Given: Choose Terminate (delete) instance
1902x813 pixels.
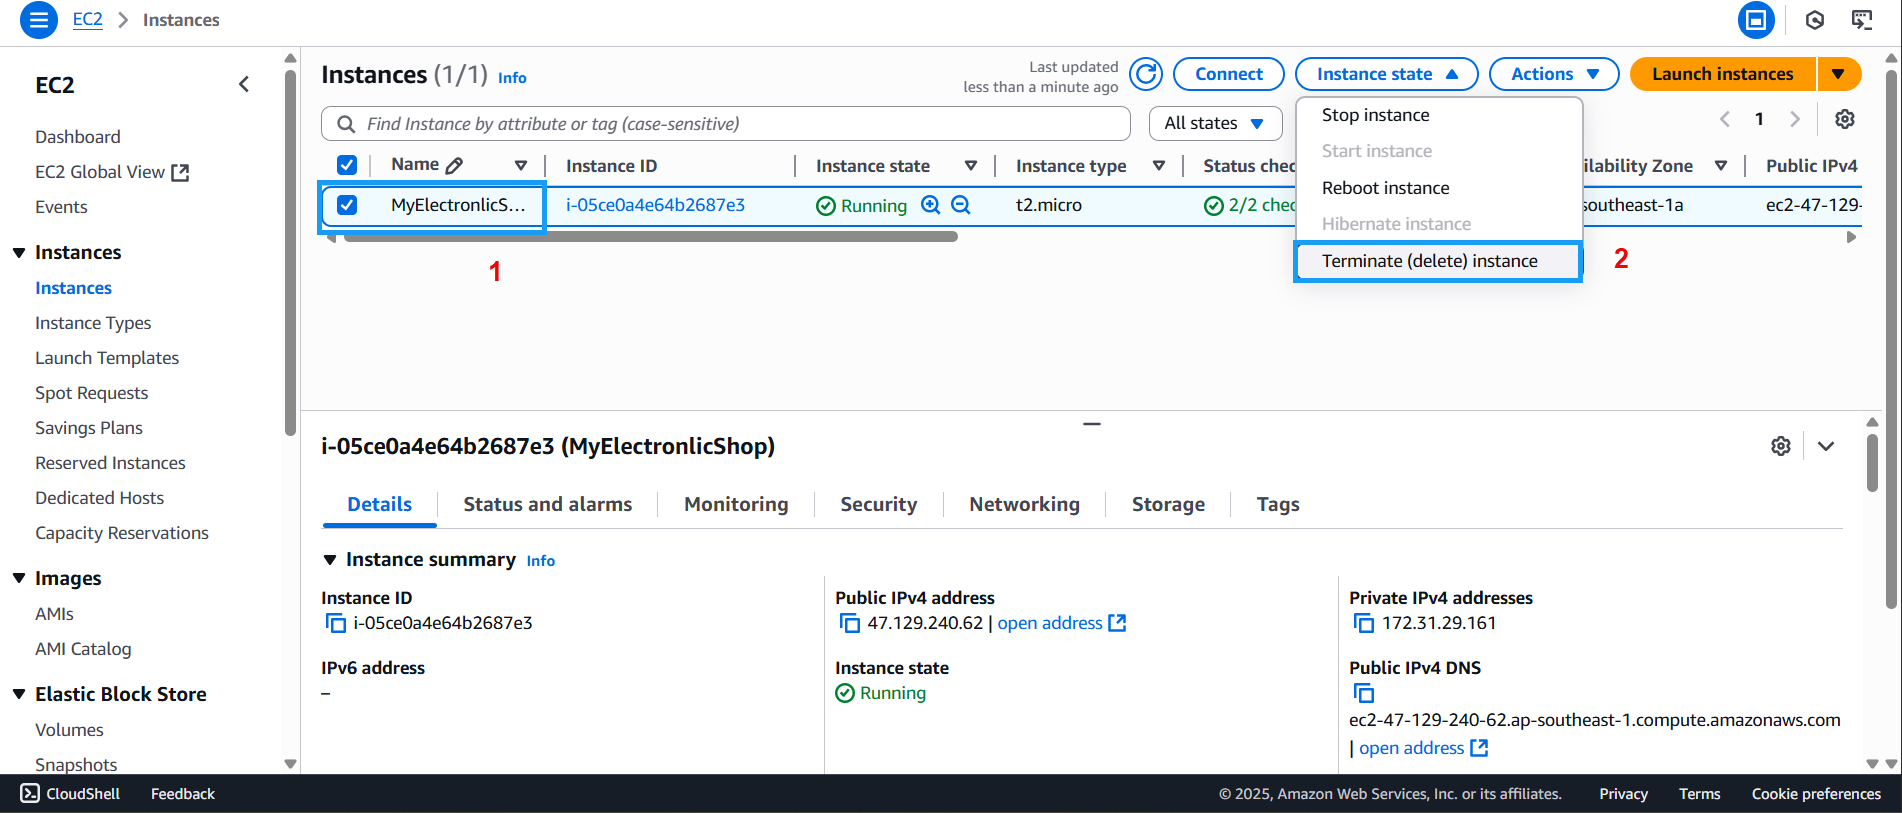Looking at the screenshot, I should pos(1438,261).
